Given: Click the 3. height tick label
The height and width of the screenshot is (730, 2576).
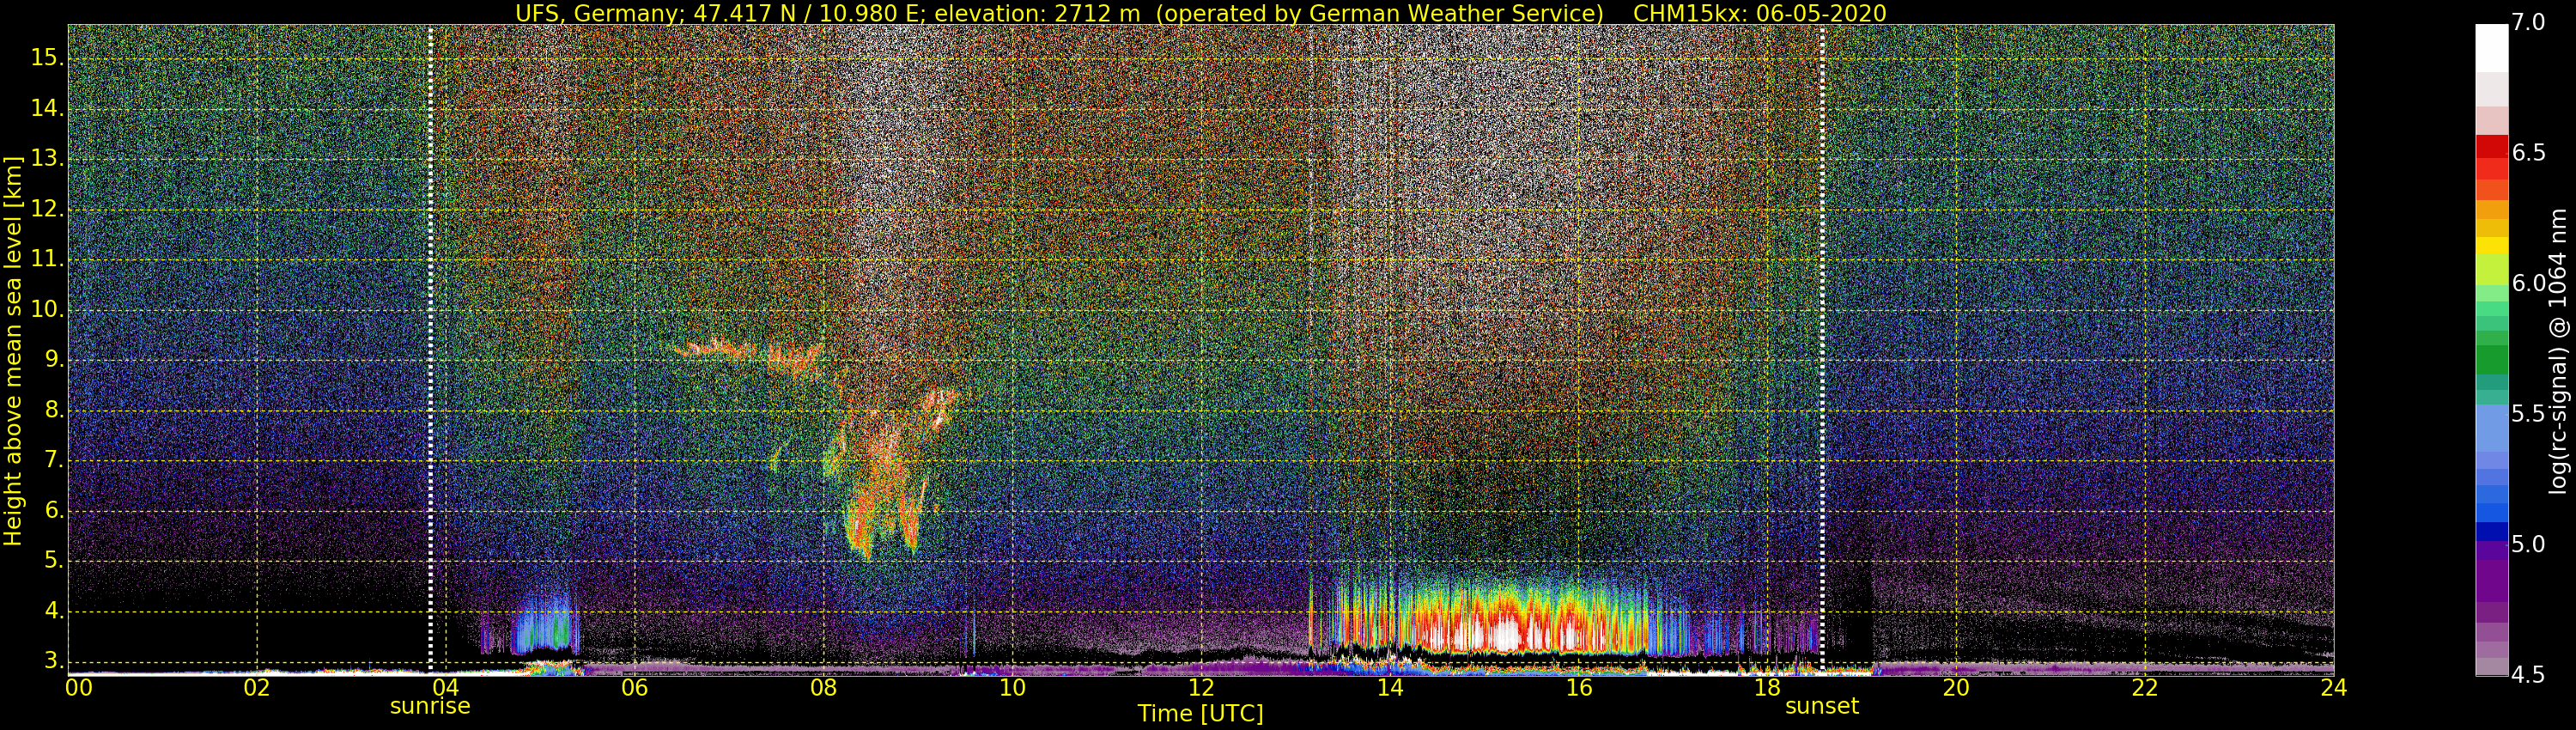Looking at the screenshot, I should (54, 661).
